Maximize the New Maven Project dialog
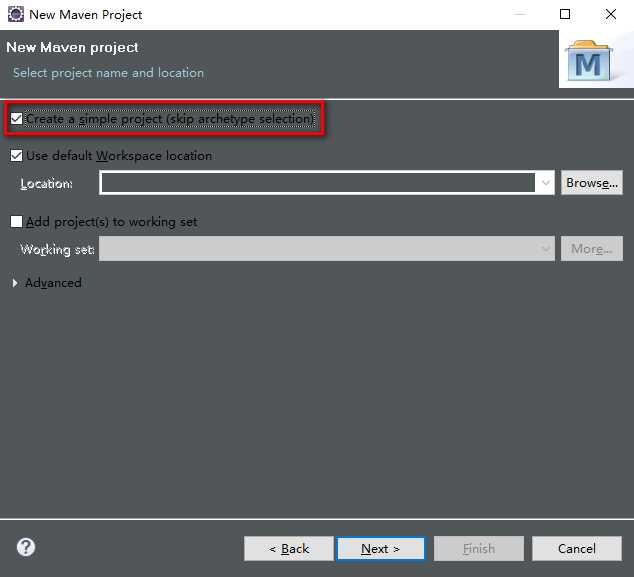Screen dimensions: 634x577 tap(565, 15)
